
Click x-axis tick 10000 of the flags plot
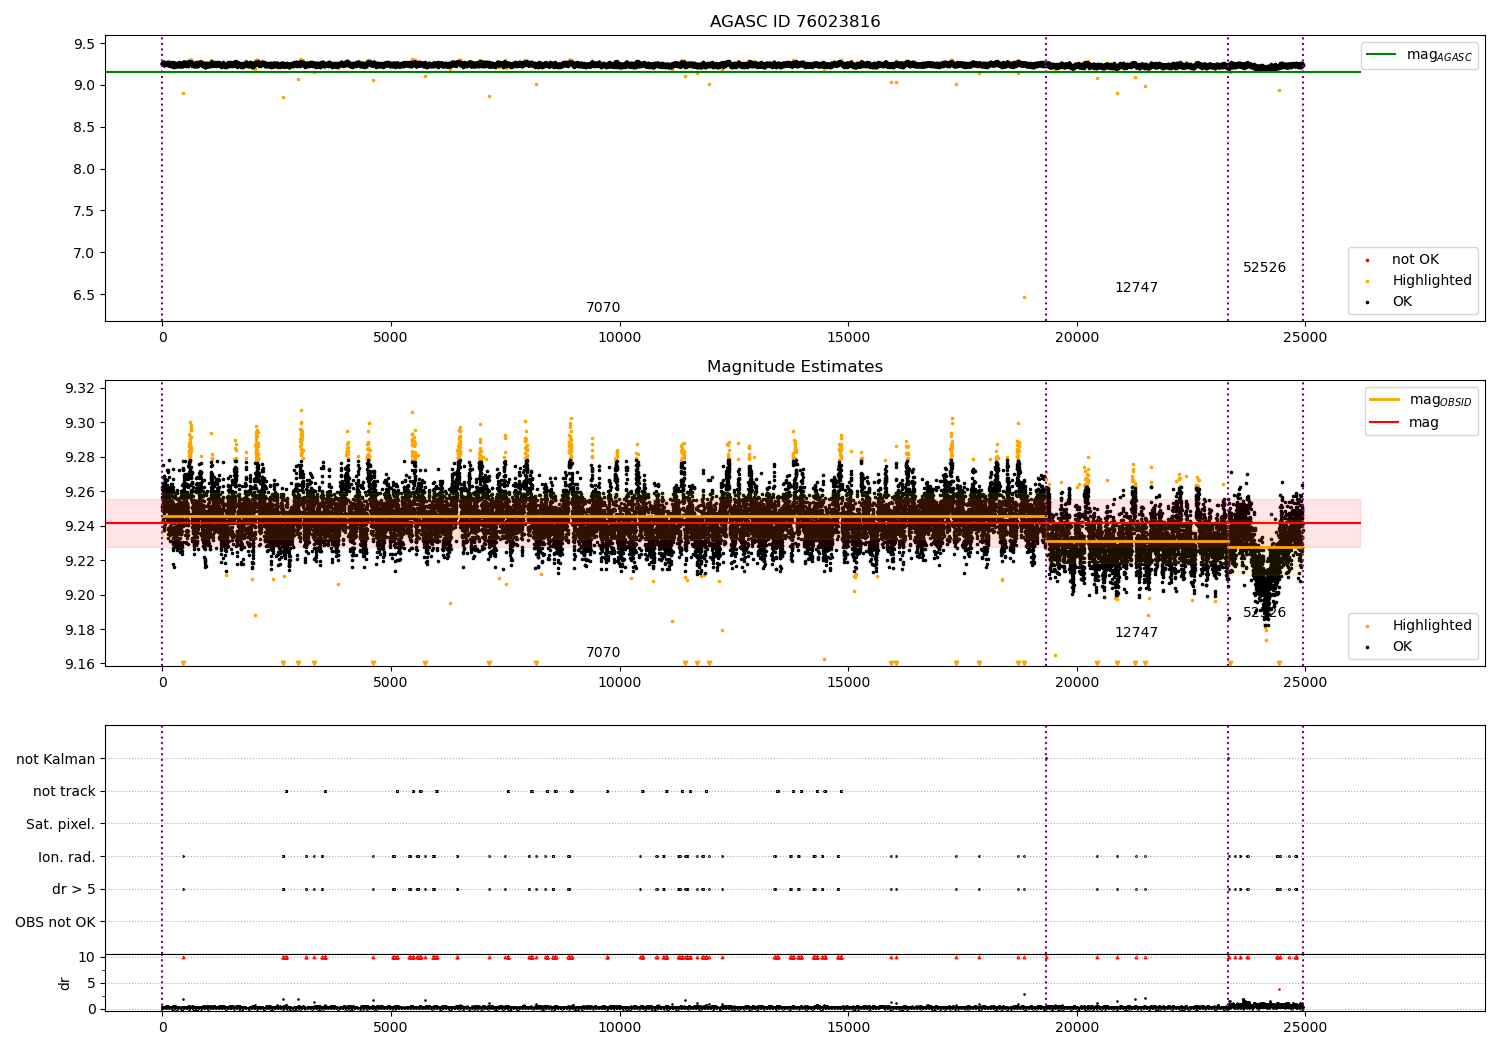(619, 1028)
